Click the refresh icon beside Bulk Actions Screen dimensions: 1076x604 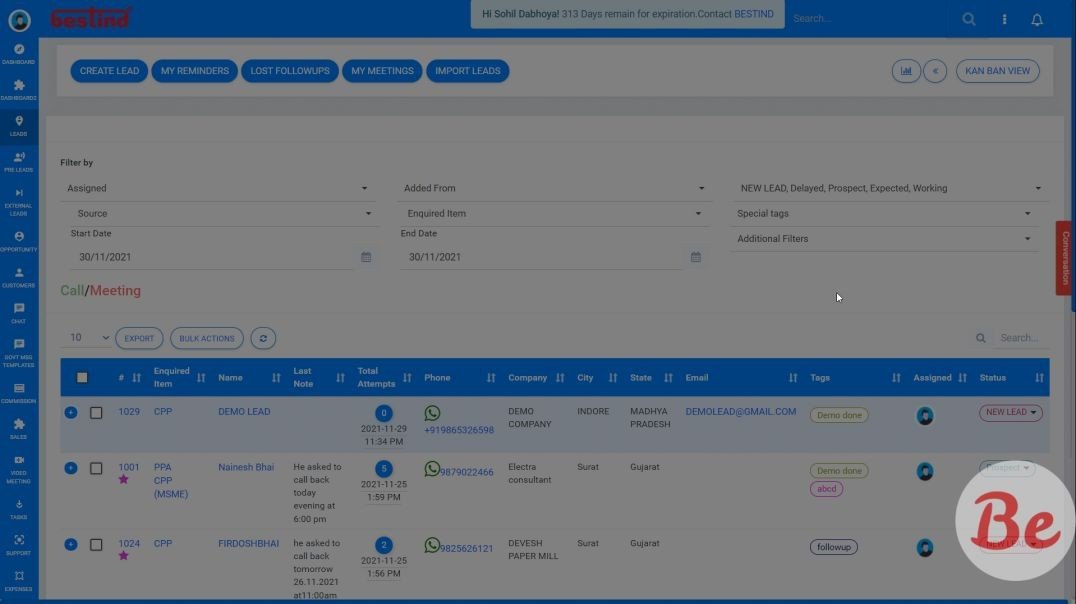[263, 339]
